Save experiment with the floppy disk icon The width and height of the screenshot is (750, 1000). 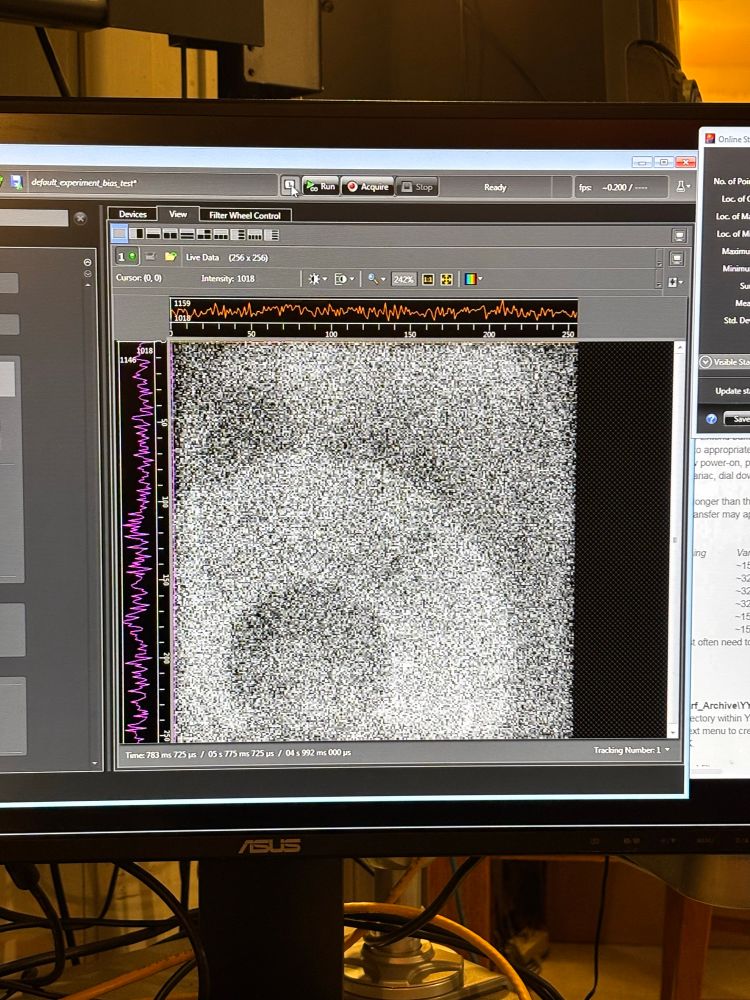coord(16,182)
